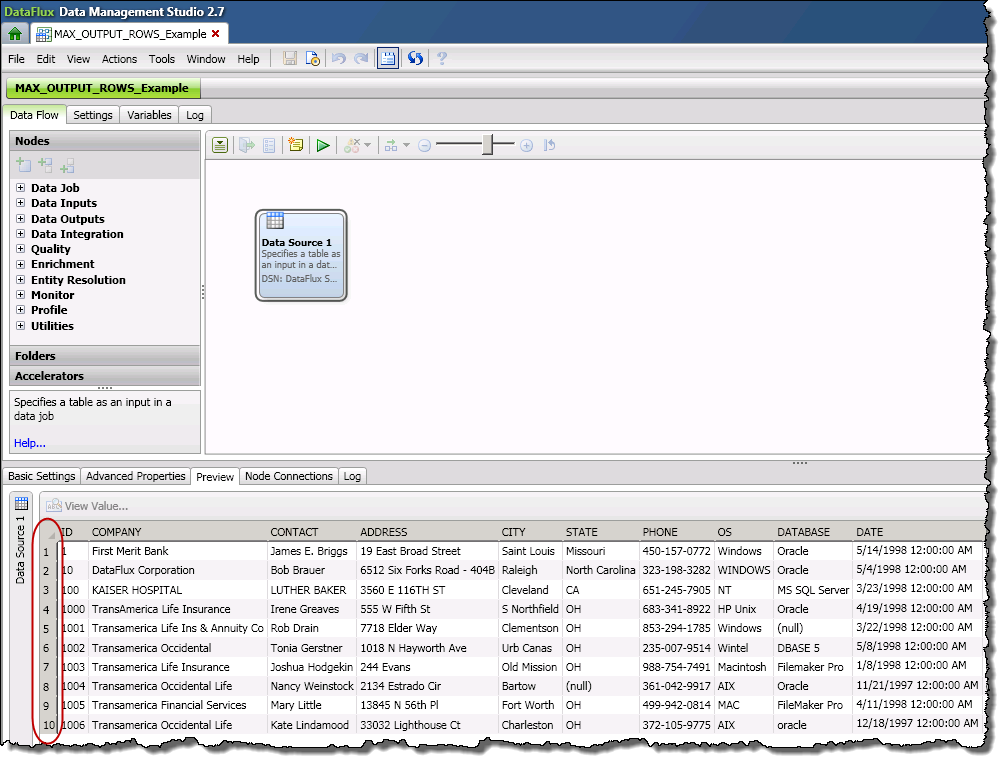Expand the Data Inputs node category
This screenshot has width=1006, height=763.
(x=20, y=203)
